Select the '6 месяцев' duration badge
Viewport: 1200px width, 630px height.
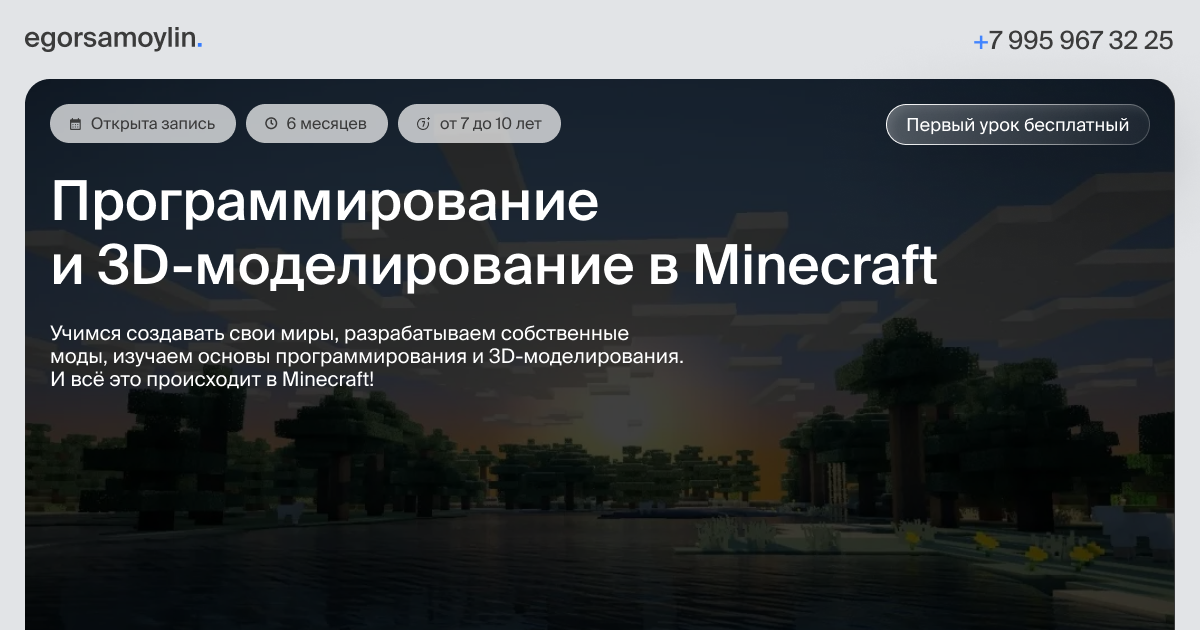[316, 124]
